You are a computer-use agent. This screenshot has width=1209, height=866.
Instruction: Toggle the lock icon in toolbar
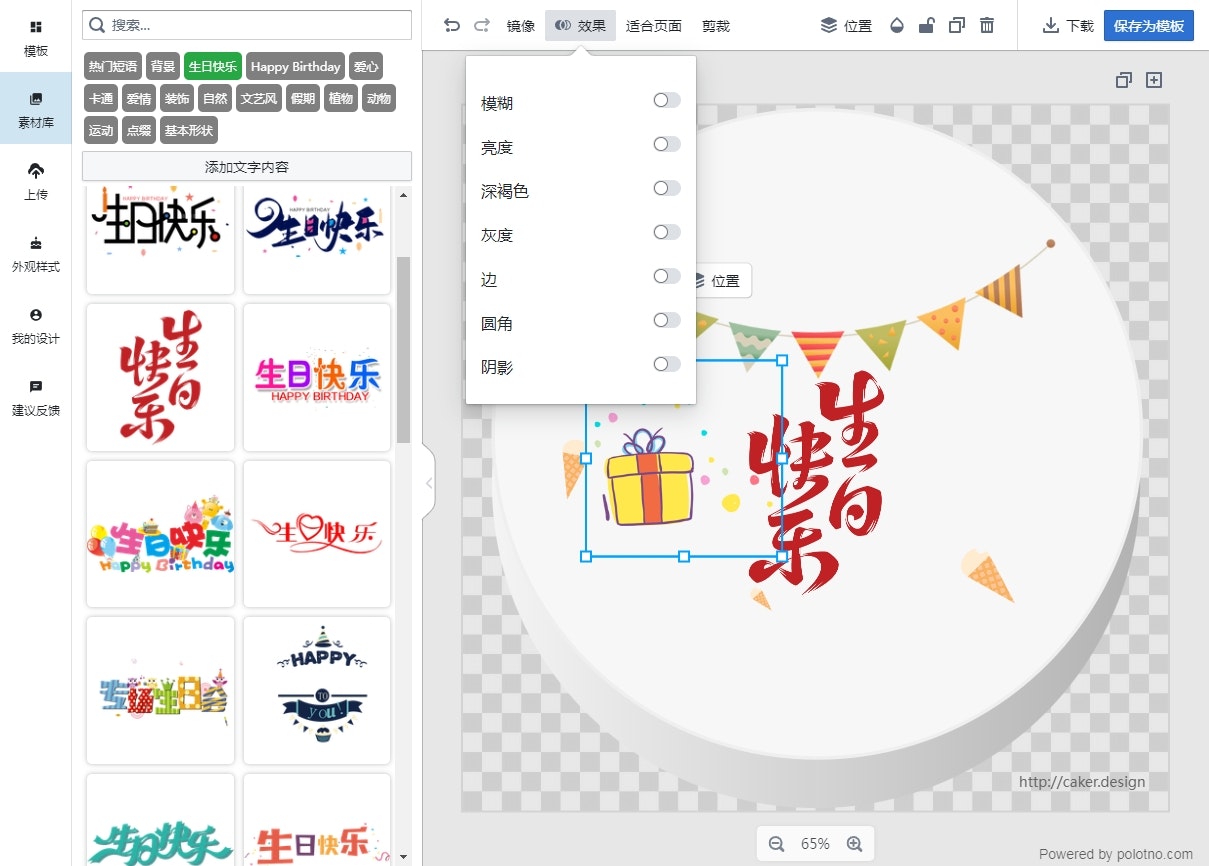point(927,25)
